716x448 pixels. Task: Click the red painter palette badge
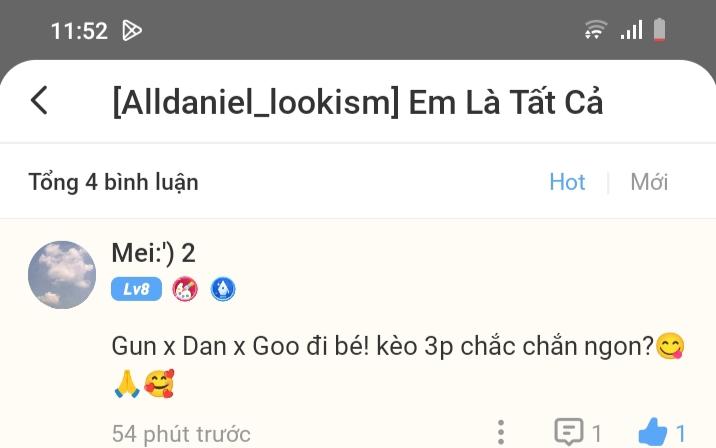[185, 289]
